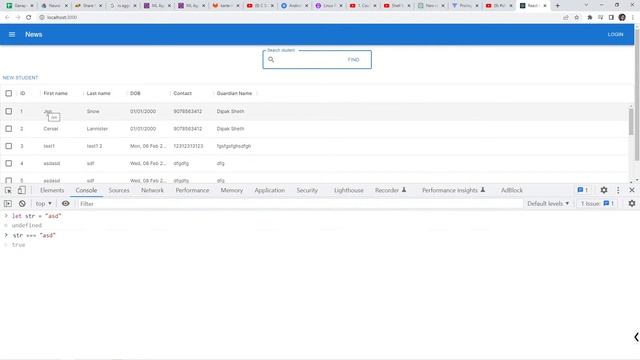Screen dimensions: 640x360
Task: Go back with the browser back arrow
Action: point(7,18)
